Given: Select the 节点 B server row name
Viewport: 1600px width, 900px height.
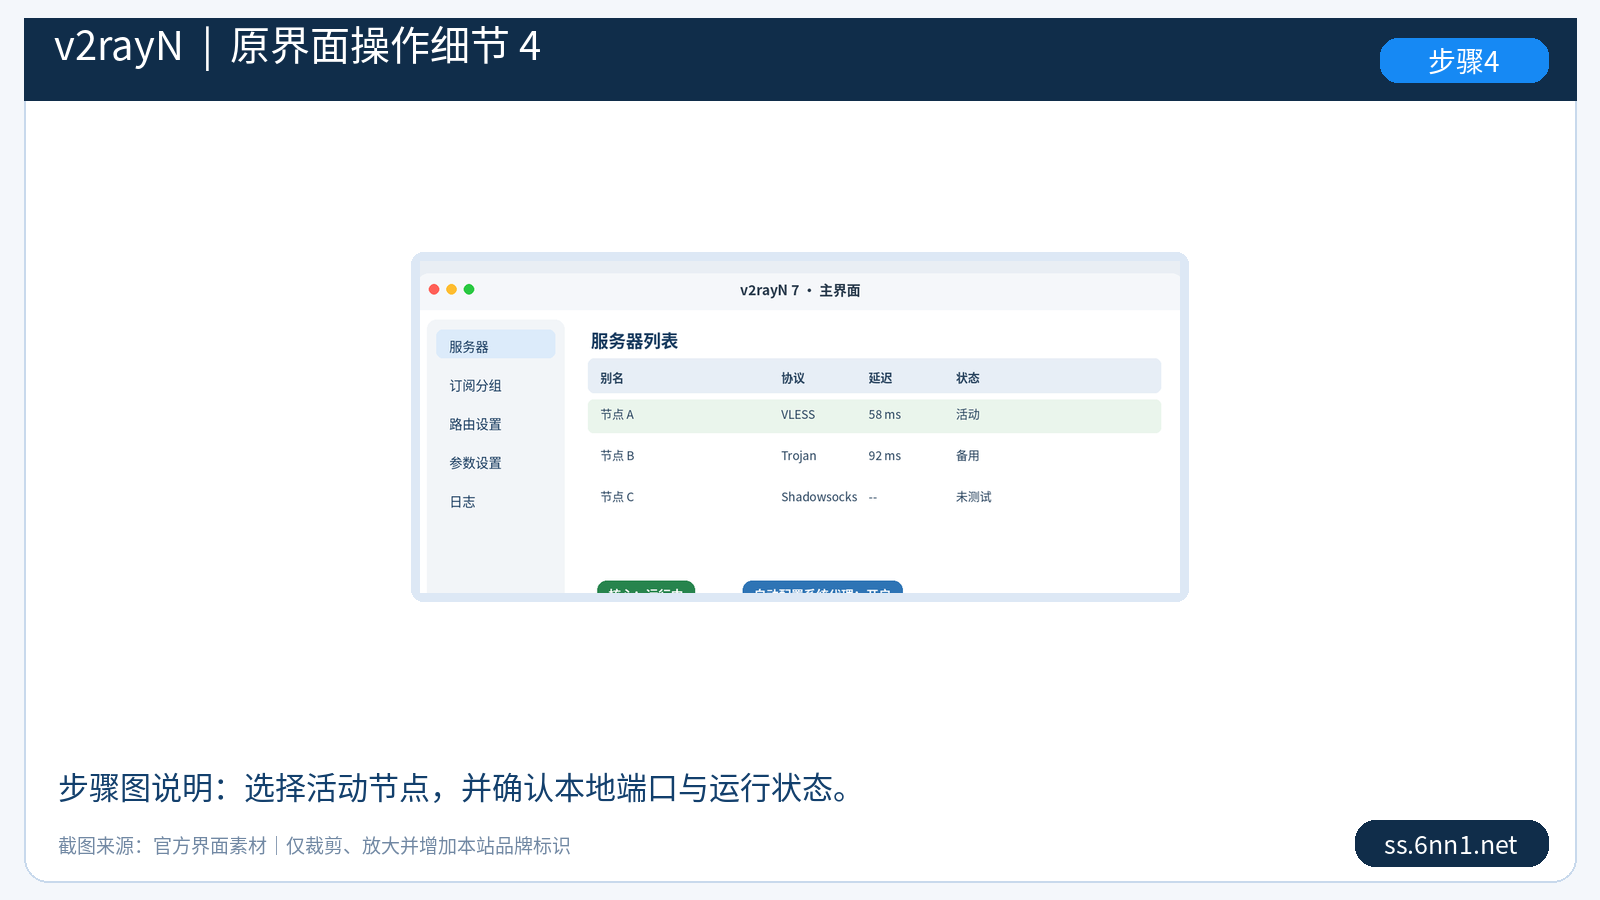Looking at the screenshot, I should (617, 456).
